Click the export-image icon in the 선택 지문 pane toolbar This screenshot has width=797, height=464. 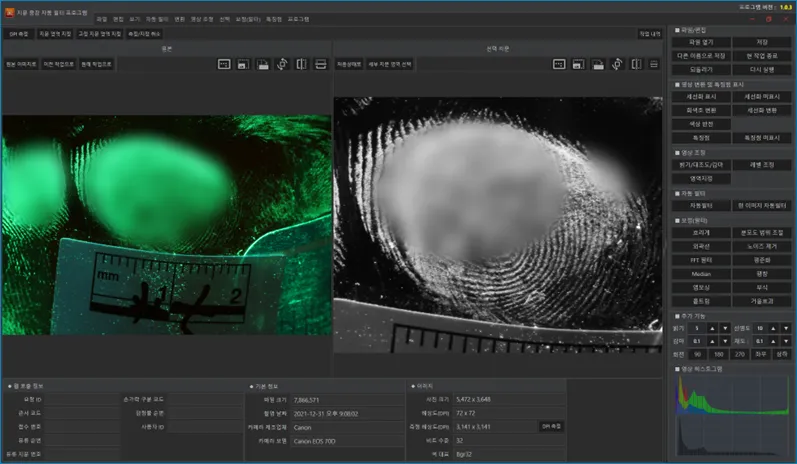pos(598,64)
